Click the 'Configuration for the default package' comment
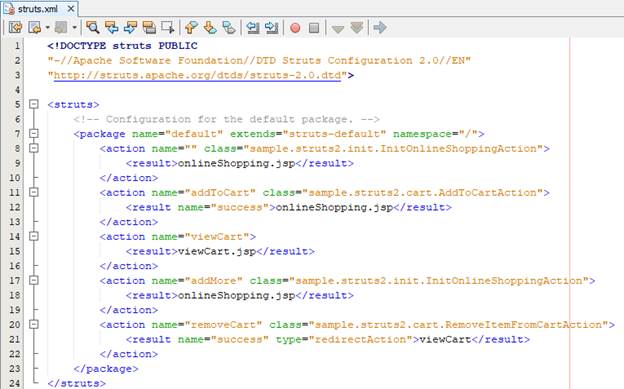Screen dimensions: 624x389 click(226, 119)
